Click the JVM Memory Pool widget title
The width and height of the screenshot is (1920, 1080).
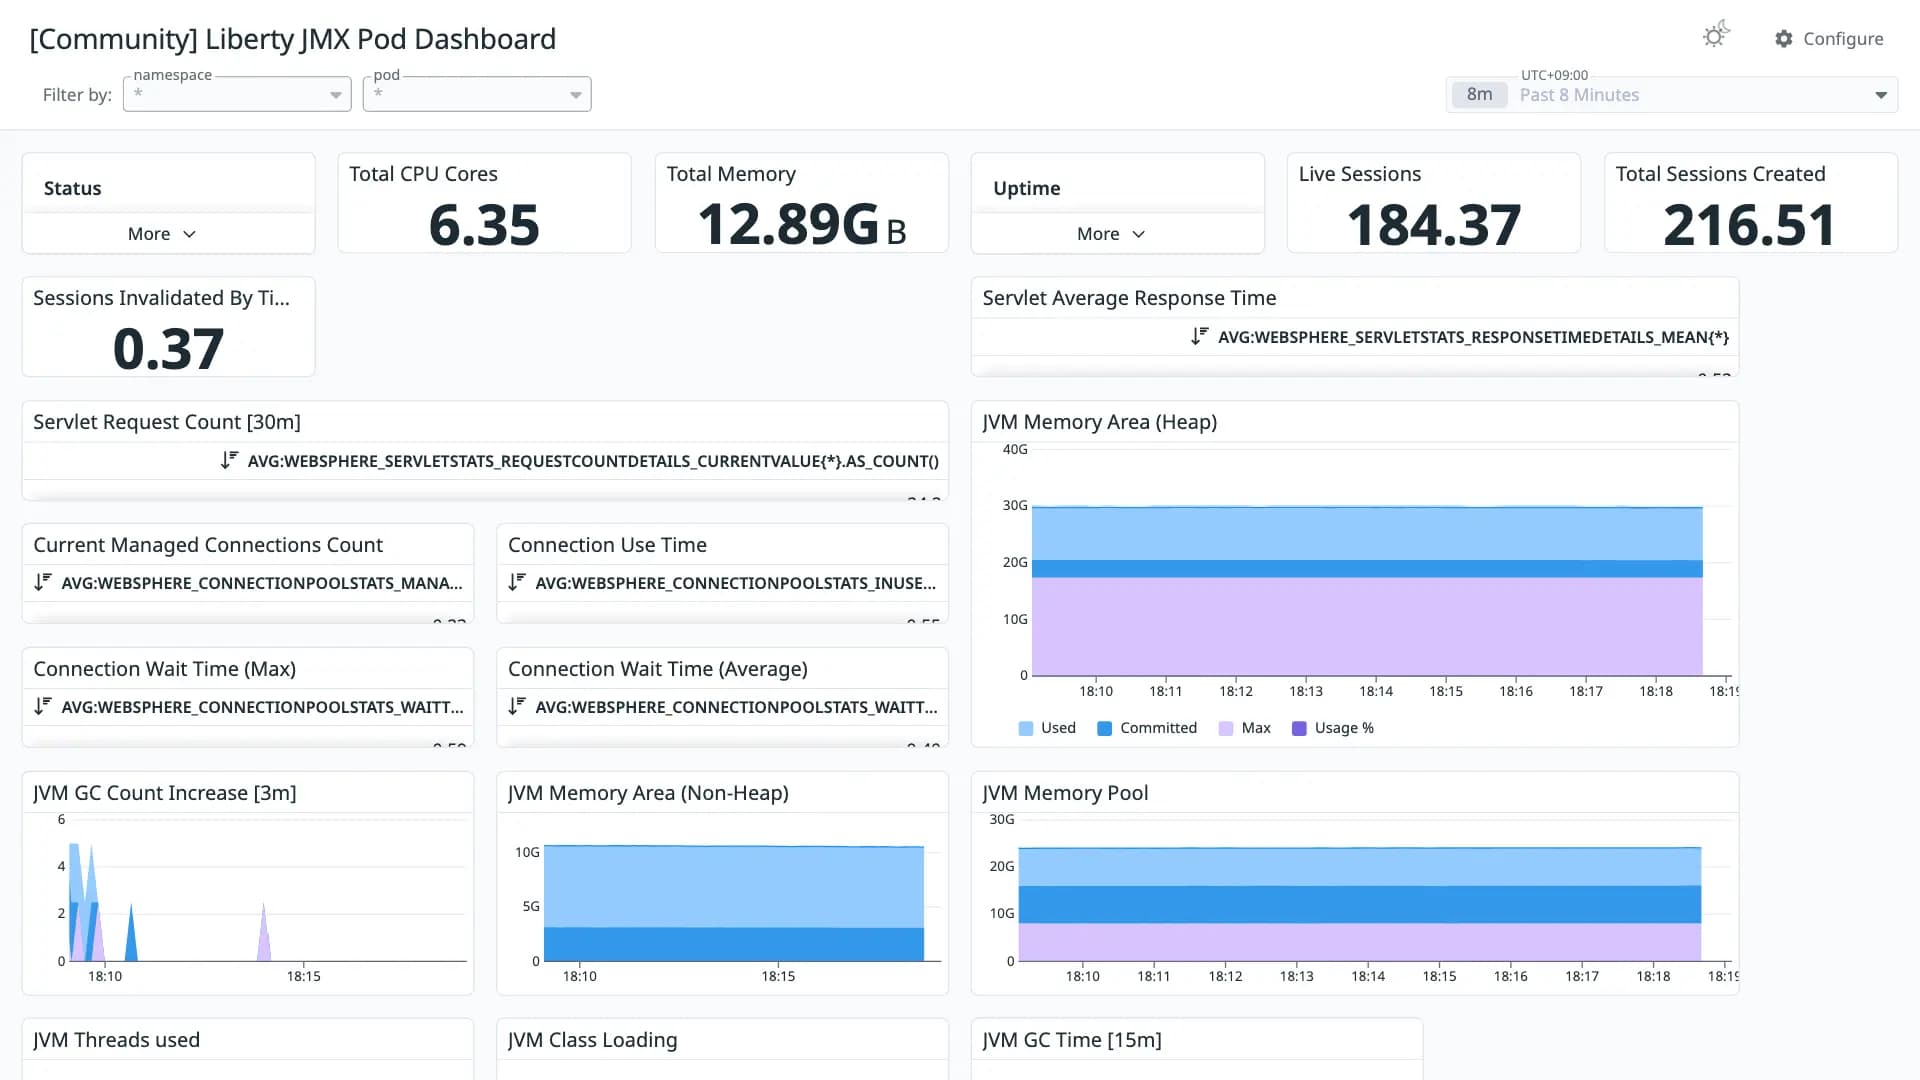coord(1065,793)
